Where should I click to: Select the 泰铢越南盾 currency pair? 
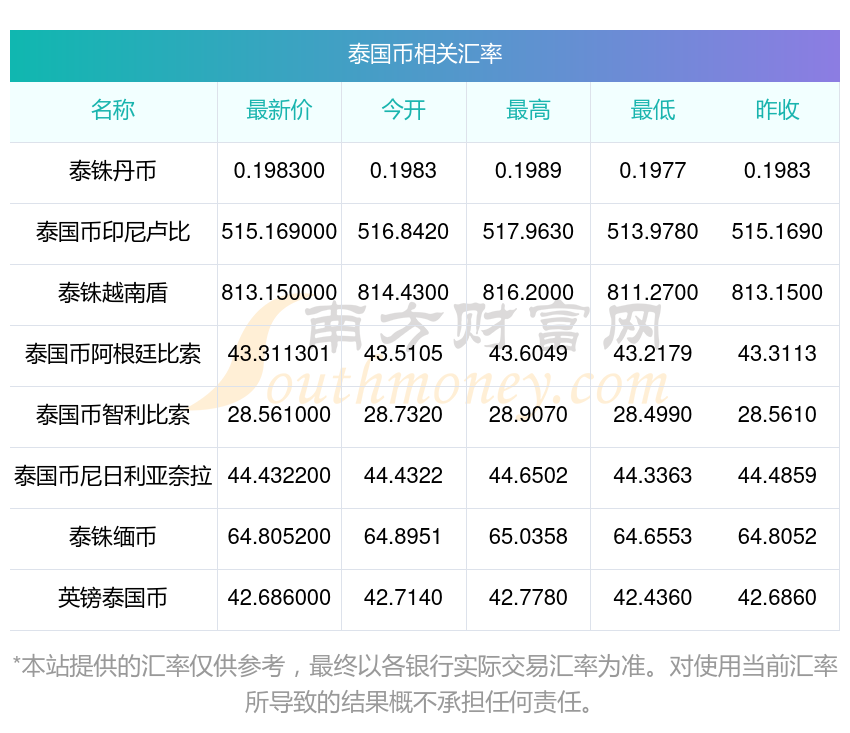pyautogui.click(x=113, y=293)
